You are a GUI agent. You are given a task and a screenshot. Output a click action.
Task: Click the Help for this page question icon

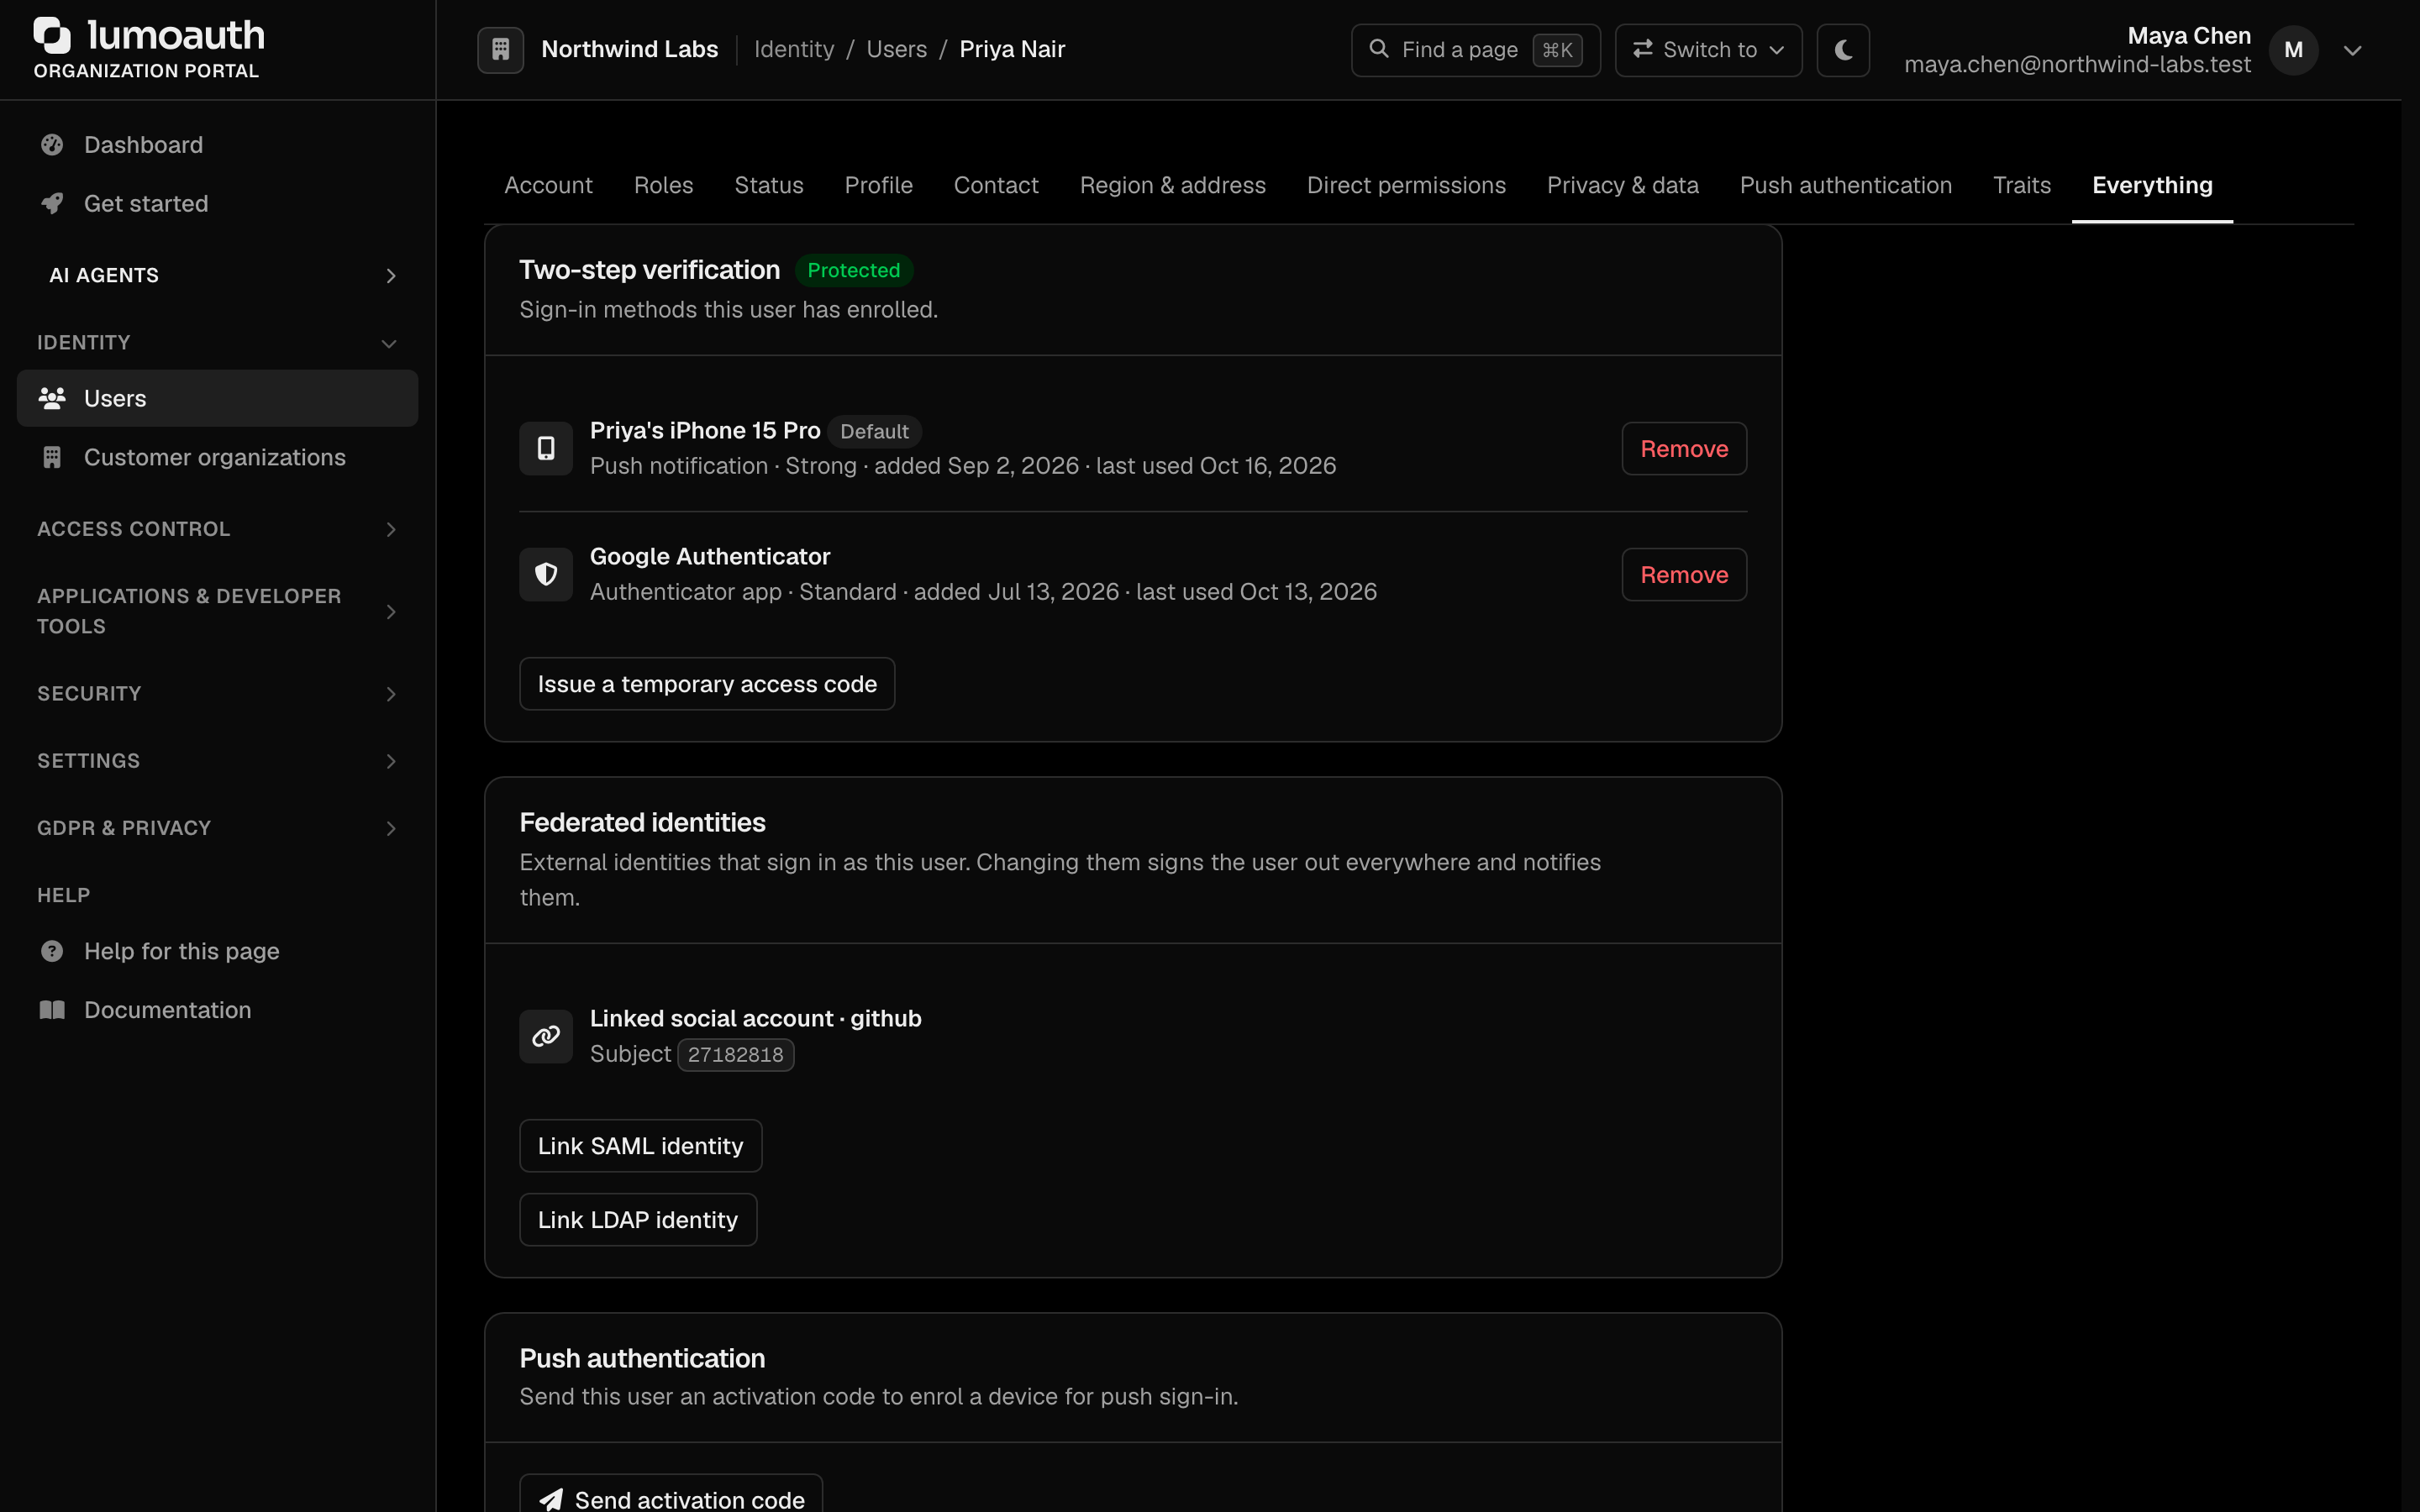click(x=52, y=951)
